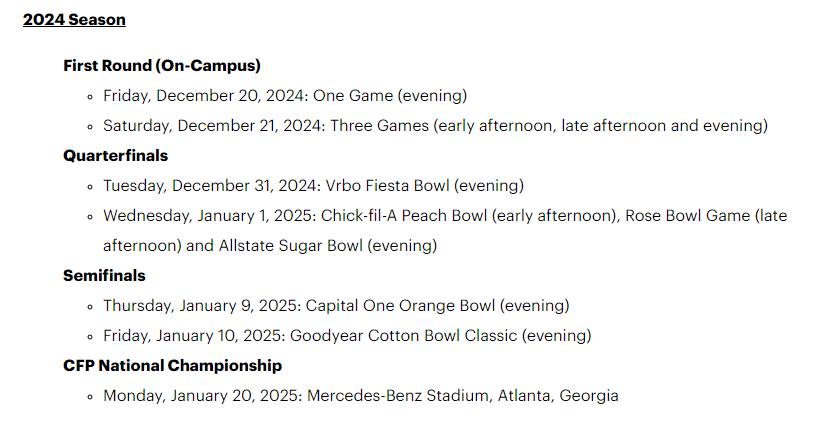The height and width of the screenshot is (432, 830).
Task: Click the underlined "2024 Season" heading
Action: 74,19
